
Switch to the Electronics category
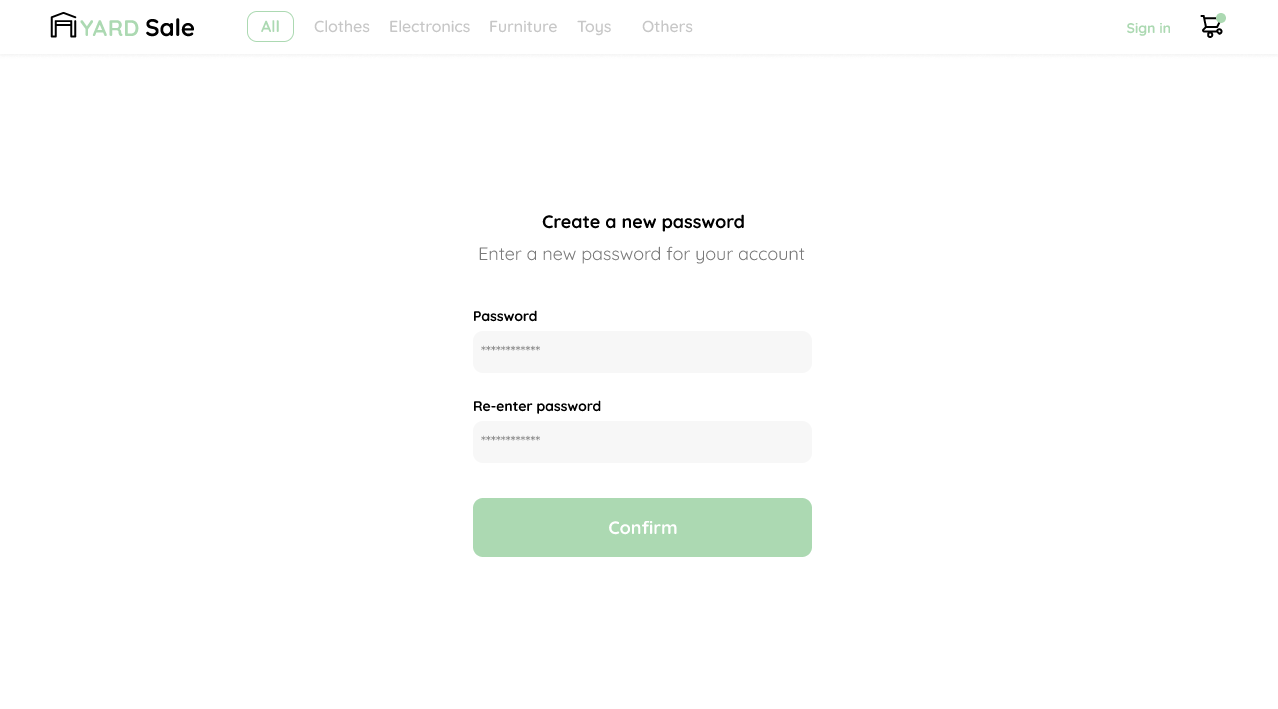point(429,27)
